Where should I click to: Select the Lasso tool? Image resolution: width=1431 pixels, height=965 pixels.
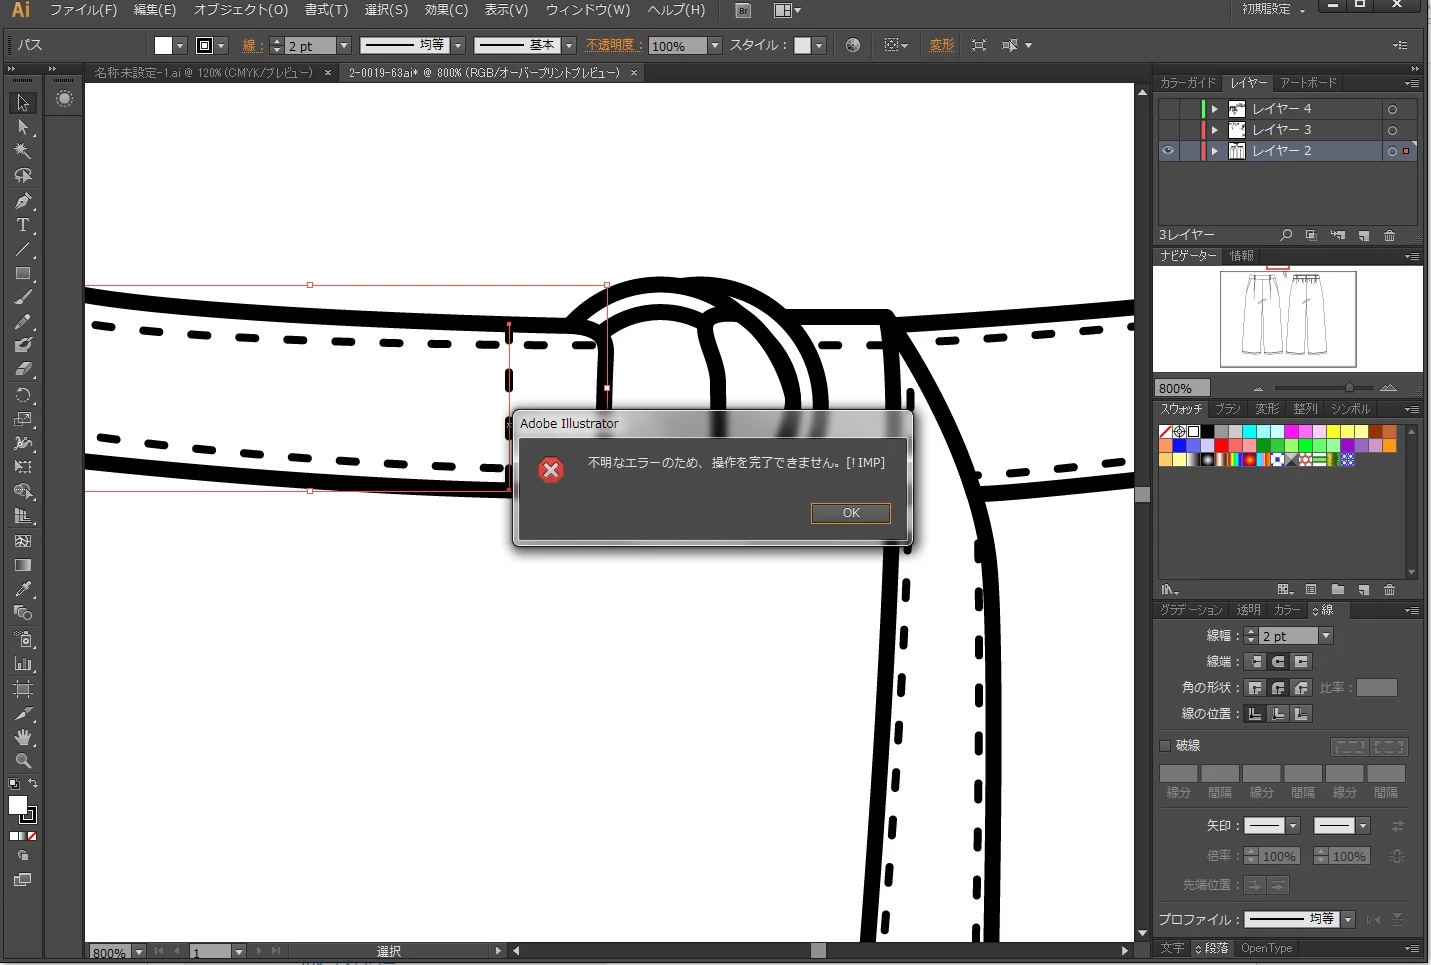[x=23, y=176]
